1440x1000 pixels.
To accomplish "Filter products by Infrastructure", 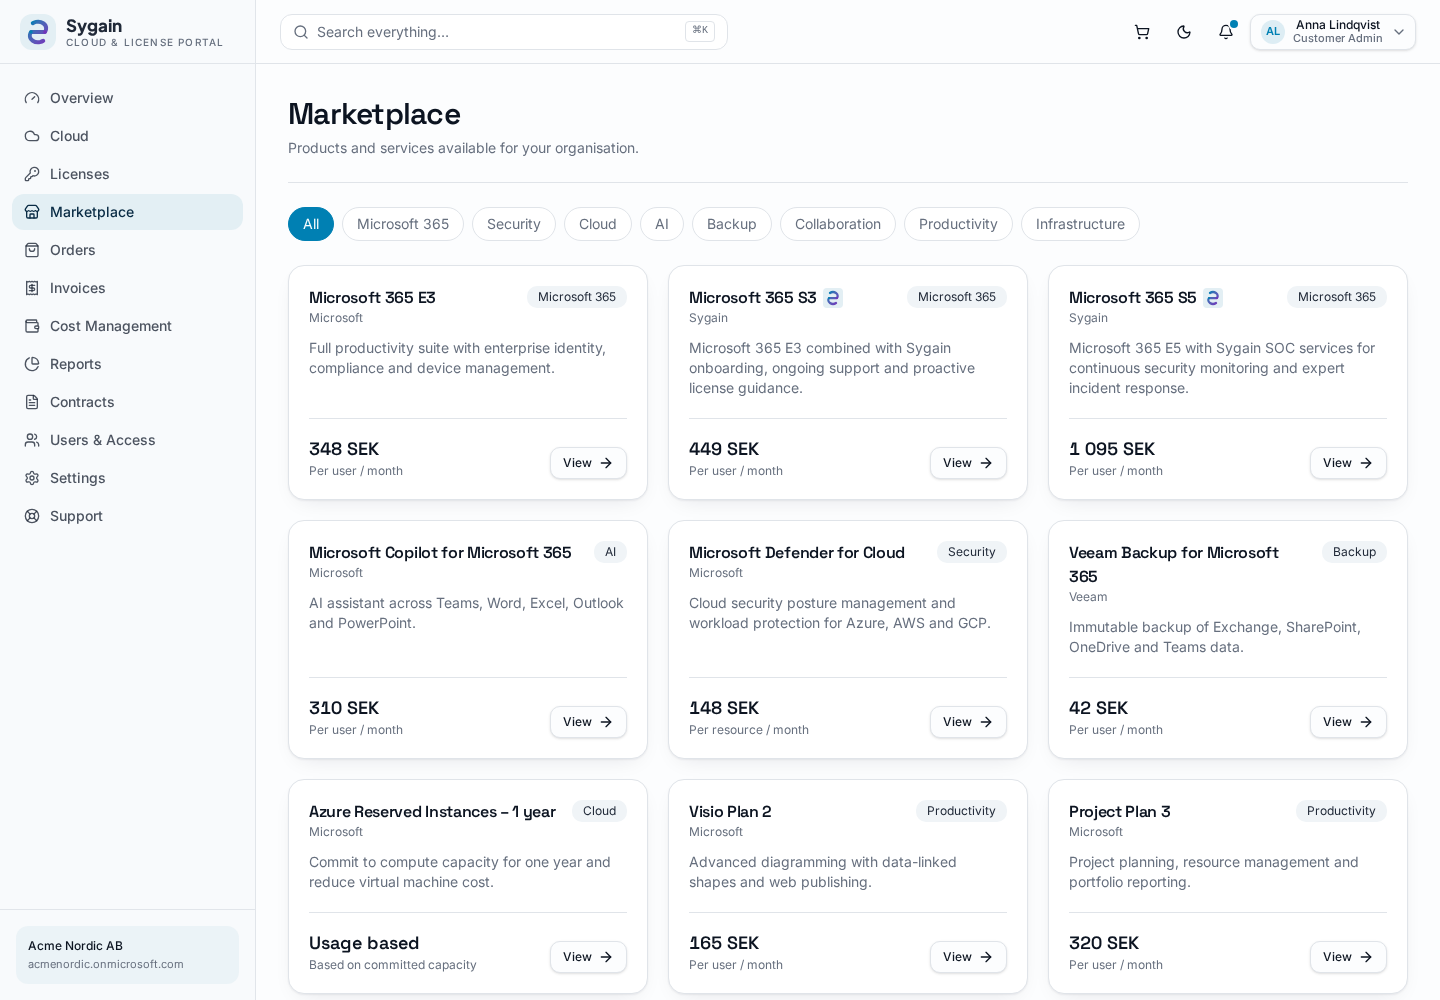I will point(1080,224).
